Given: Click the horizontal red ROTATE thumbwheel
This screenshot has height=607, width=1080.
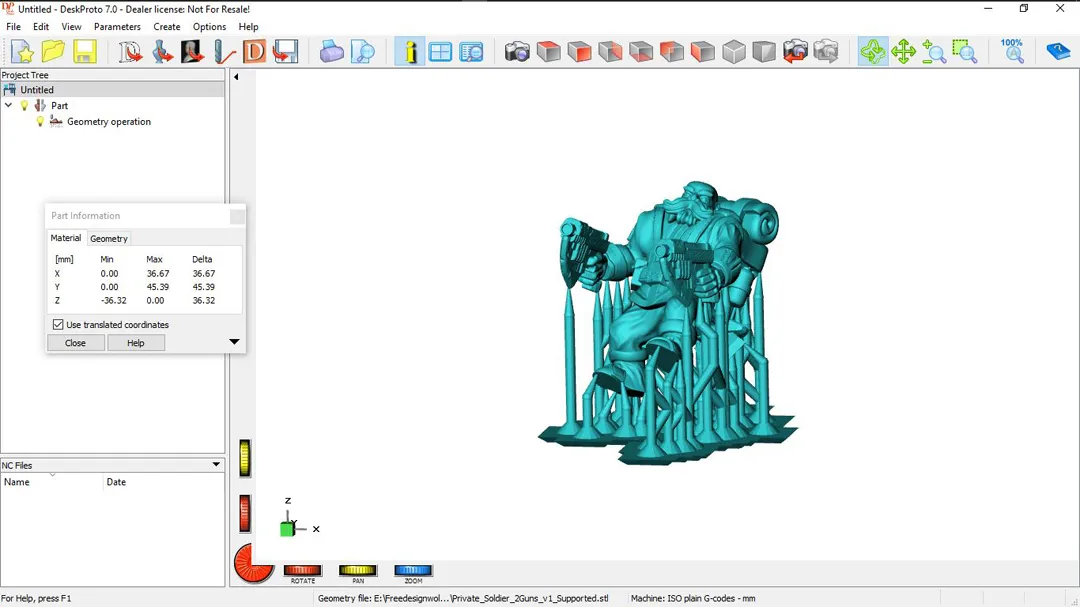Looking at the screenshot, I should [302, 570].
